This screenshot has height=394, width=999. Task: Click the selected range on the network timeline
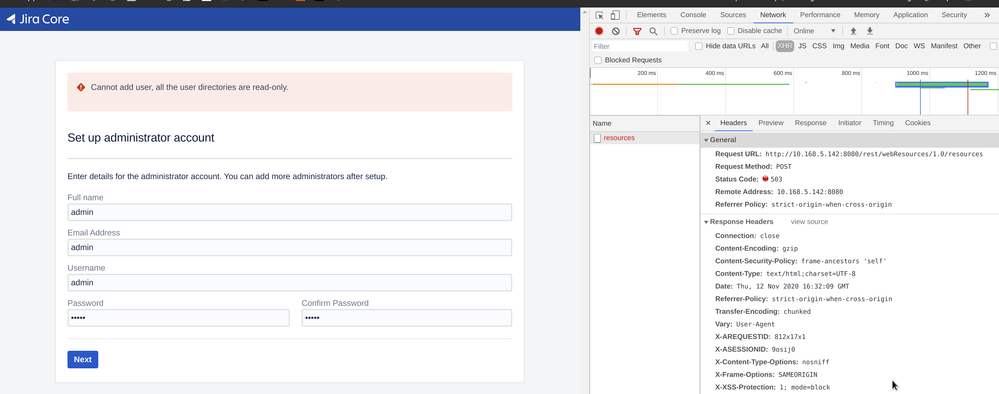[x=942, y=85]
